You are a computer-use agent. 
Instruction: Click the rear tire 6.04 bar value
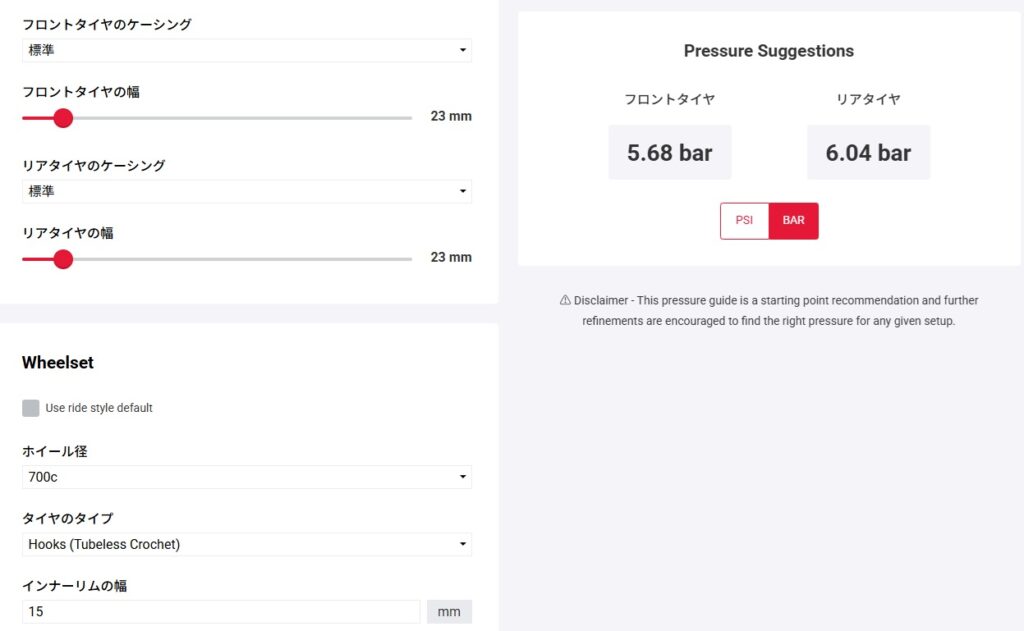[x=868, y=153]
